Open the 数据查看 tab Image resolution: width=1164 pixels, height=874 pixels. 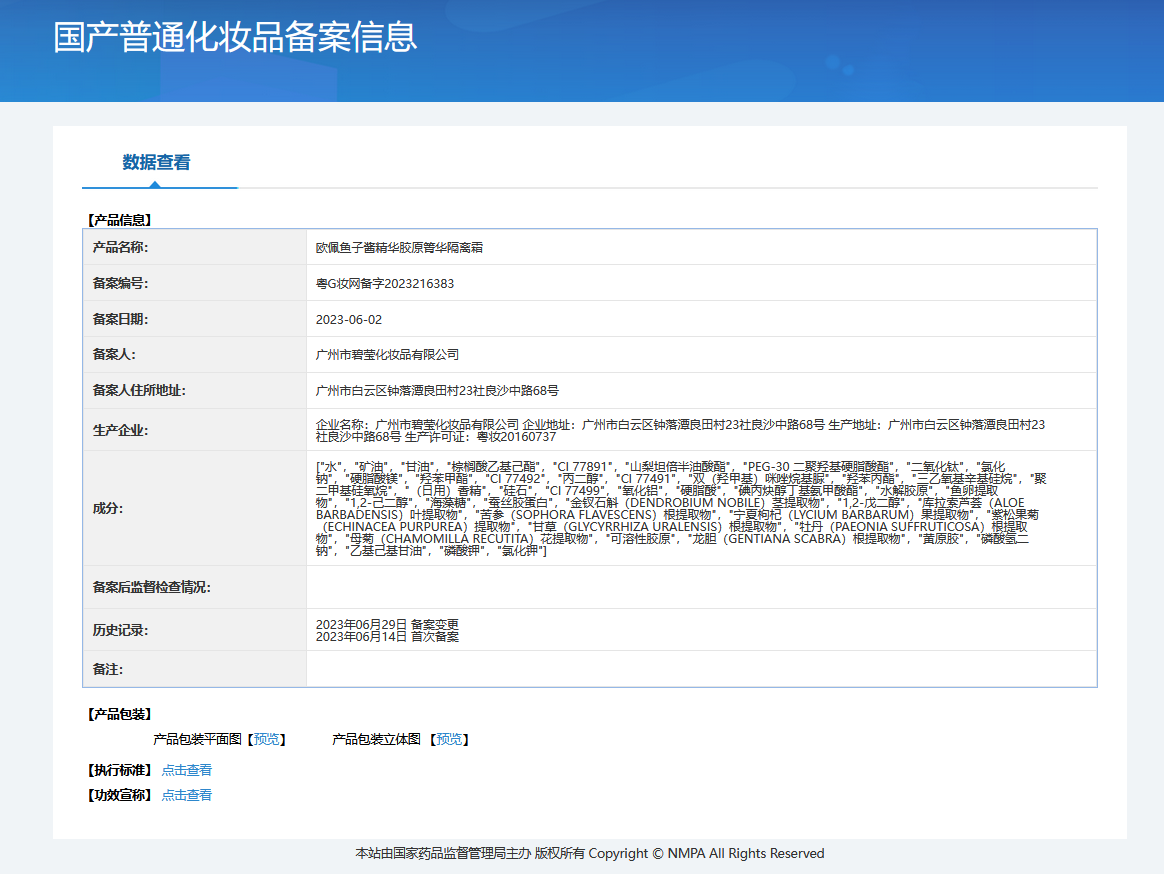click(x=156, y=162)
